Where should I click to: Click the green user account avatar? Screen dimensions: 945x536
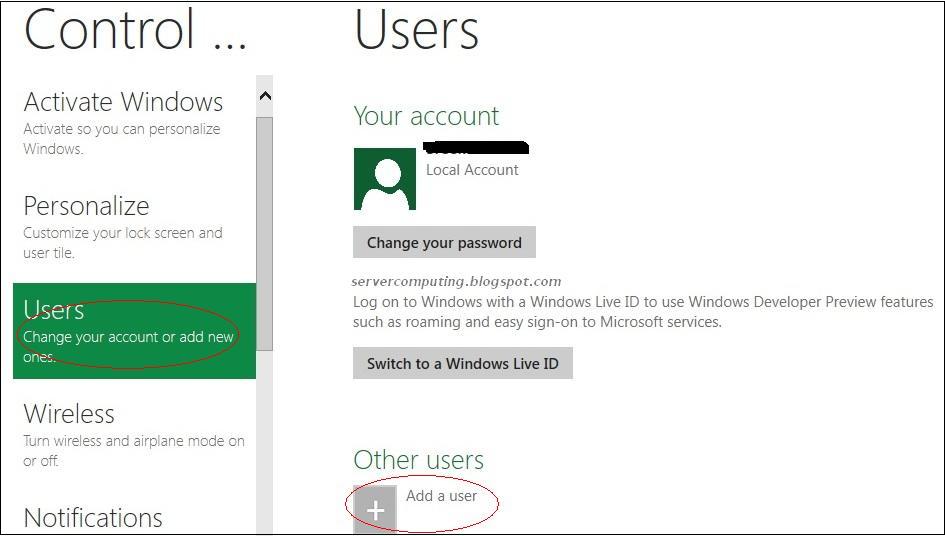tap(384, 179)
